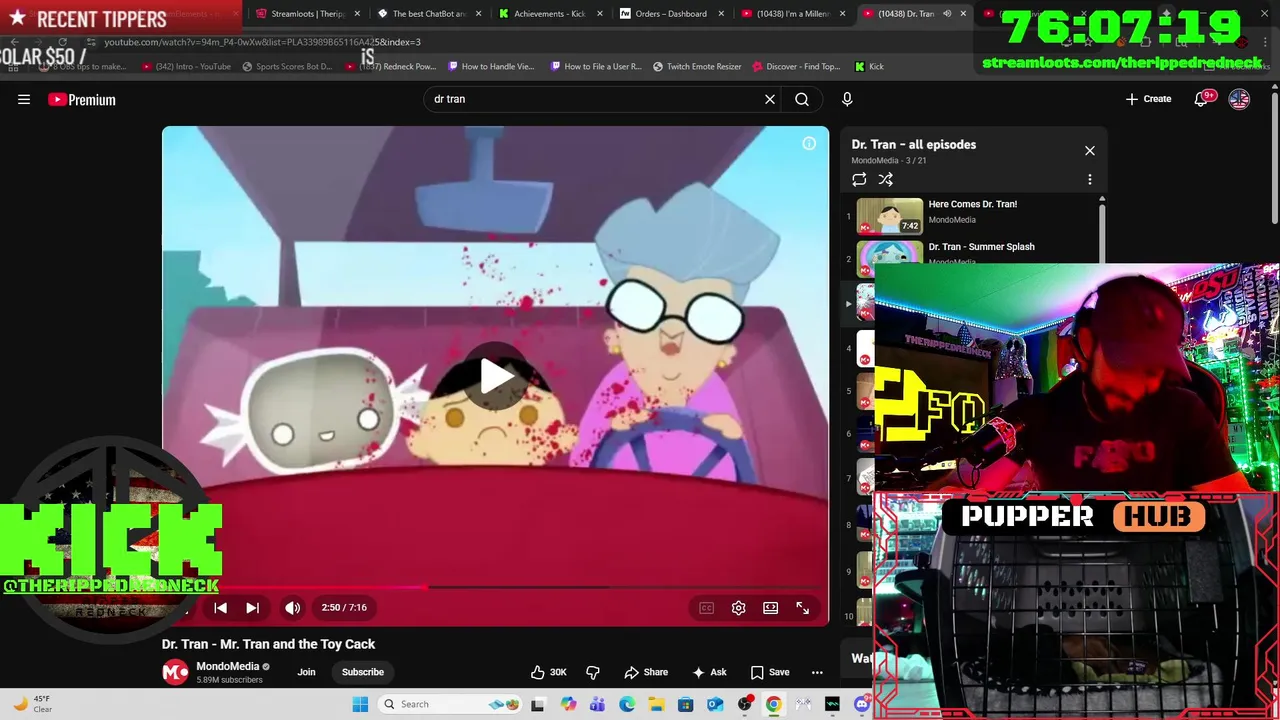Click the browser address bar URL
The width and height of the screenshot is (1280, 720).
click(x=262, y=42)
